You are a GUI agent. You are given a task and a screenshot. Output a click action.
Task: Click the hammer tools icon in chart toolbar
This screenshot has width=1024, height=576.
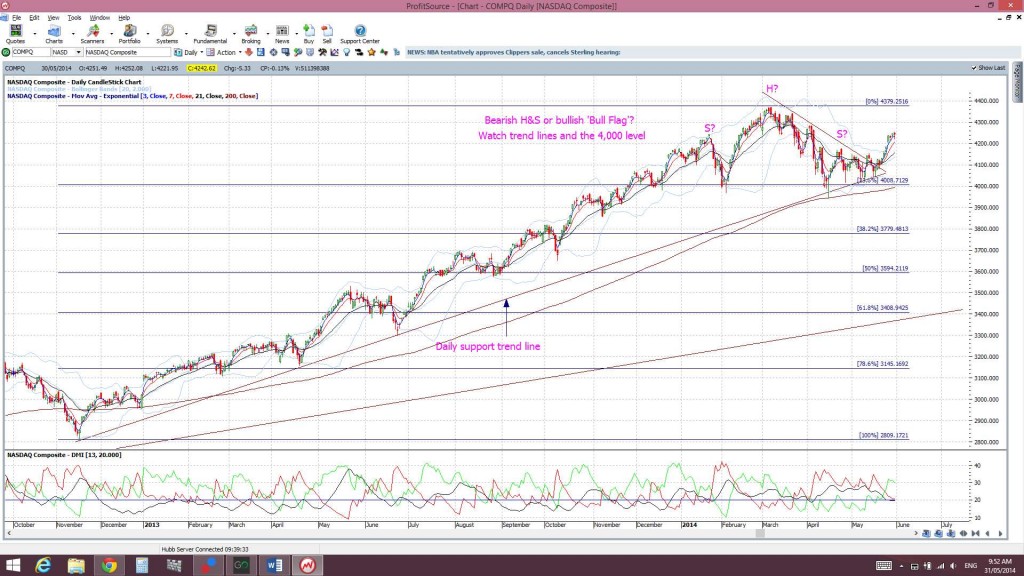(x=322, y=52)
